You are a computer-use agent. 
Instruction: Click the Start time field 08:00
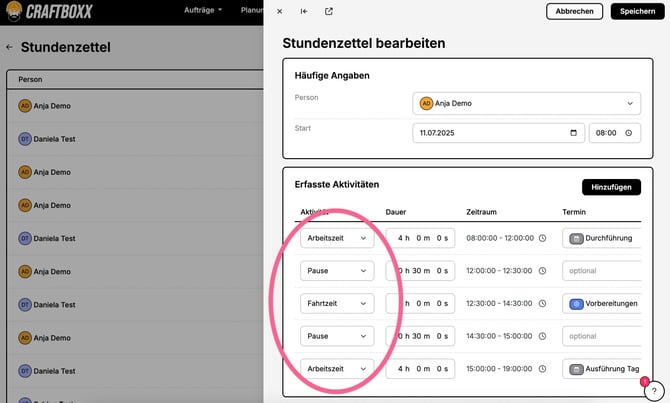point(615,133)
